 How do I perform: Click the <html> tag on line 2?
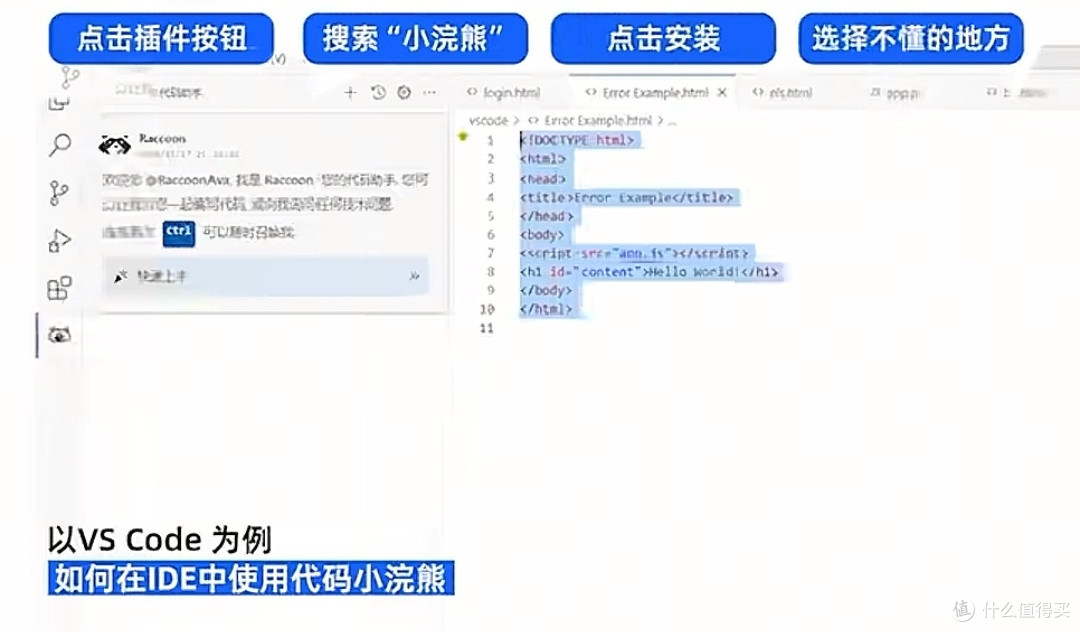(543, 159)
